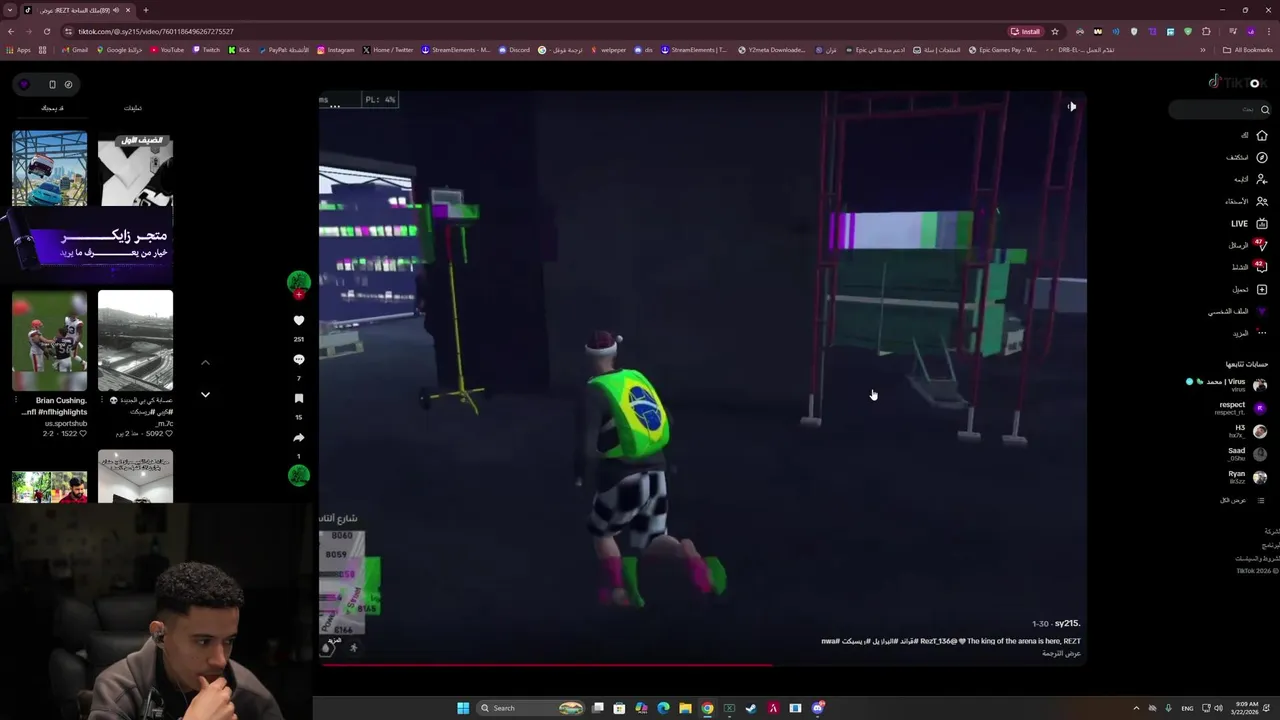Go back with Chrome's back arrow
The image size is (1280, 720).
pyautogui.click(x=11, y=31)
